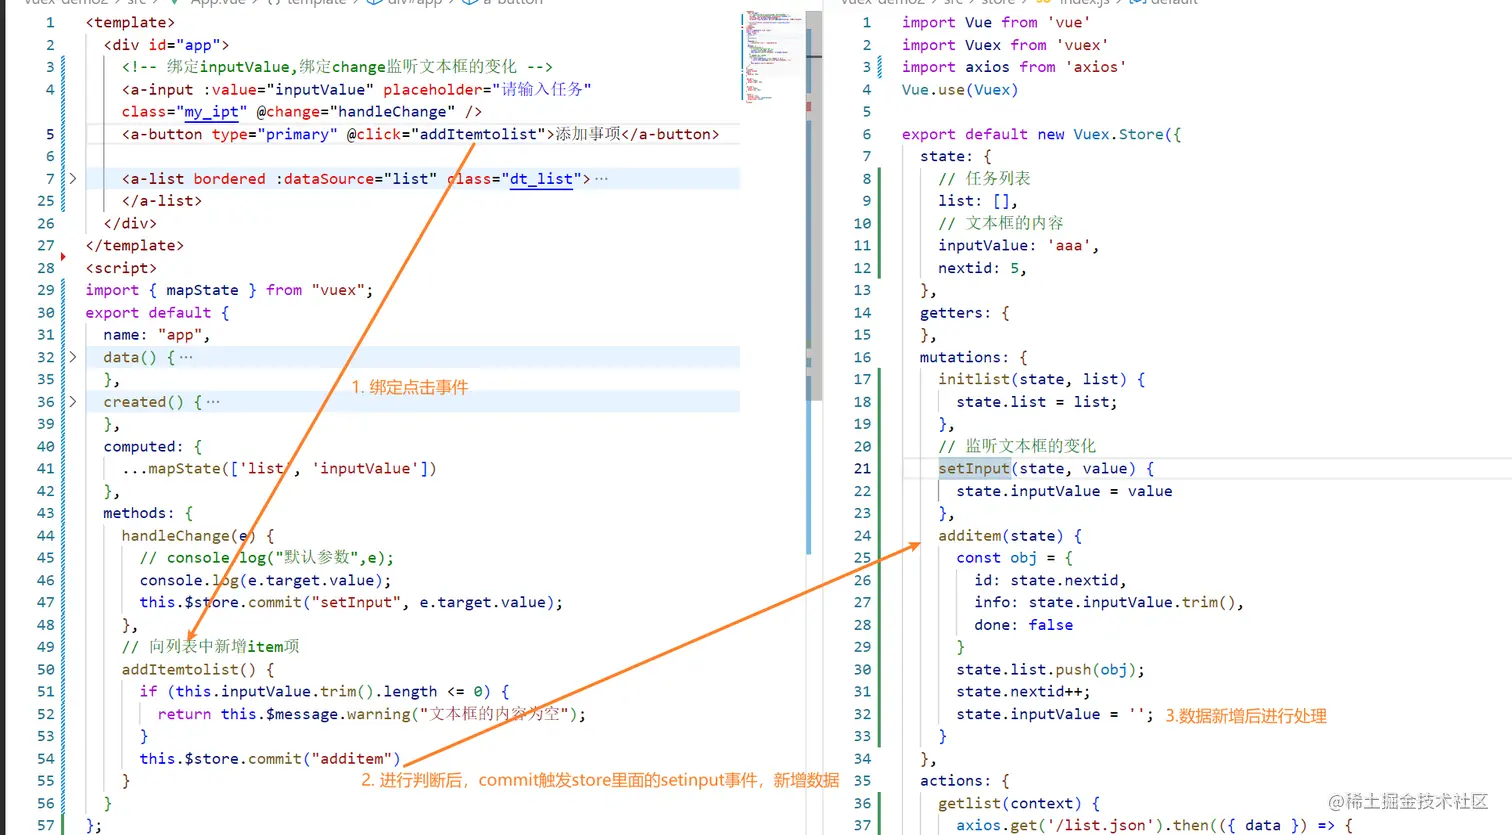This screenshot has height=835, width=1512.
Task: Click "import axios from 'axios'" line
Action: (1014, 67)
